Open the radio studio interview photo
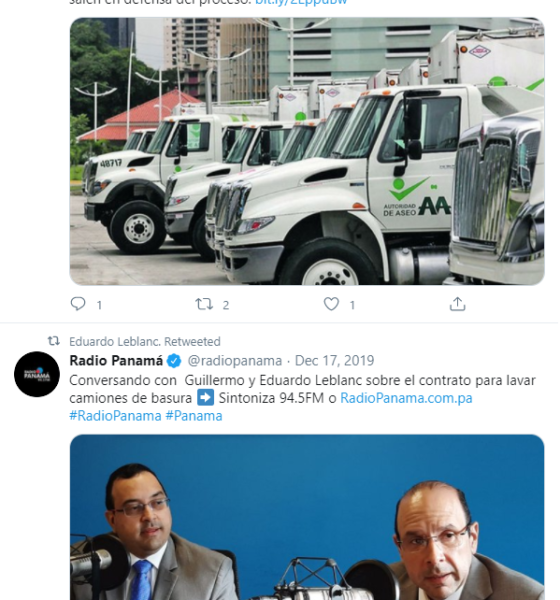Image resolution: width=560 pixels, height=600 pixels. coord(307,517)
